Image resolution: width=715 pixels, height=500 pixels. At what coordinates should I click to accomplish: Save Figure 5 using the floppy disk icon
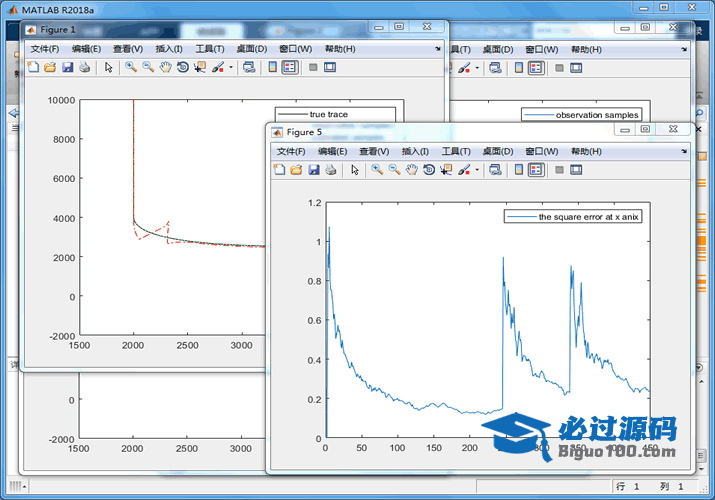pos(314,170)
